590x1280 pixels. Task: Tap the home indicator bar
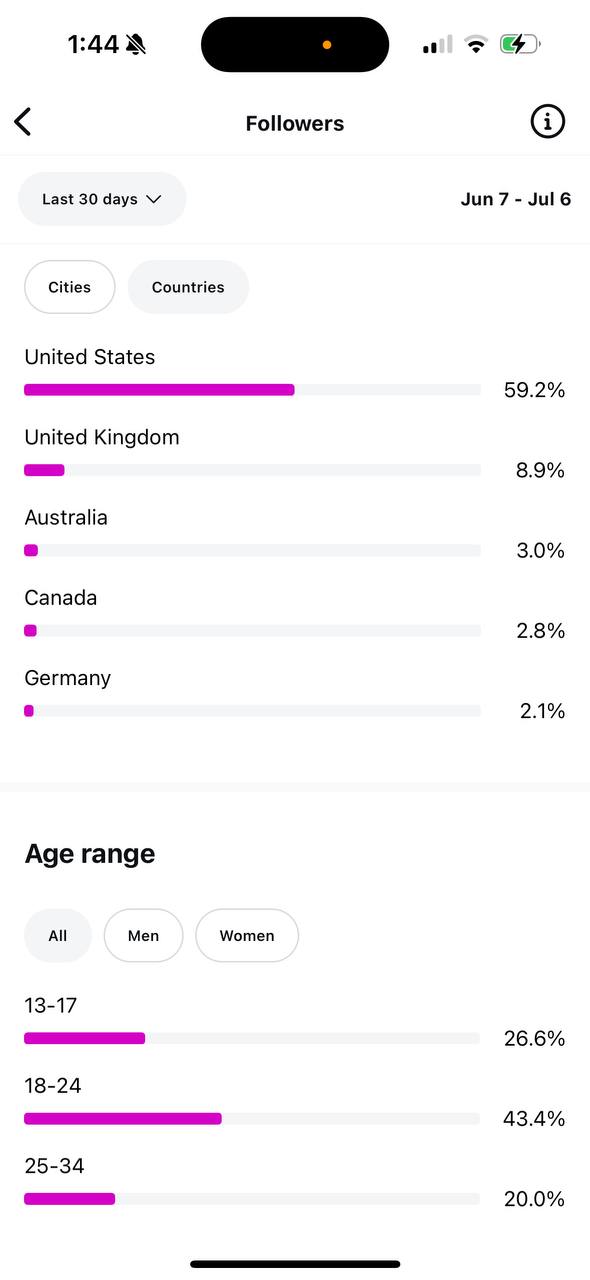pyautogui.click(x=295, y=1264)
